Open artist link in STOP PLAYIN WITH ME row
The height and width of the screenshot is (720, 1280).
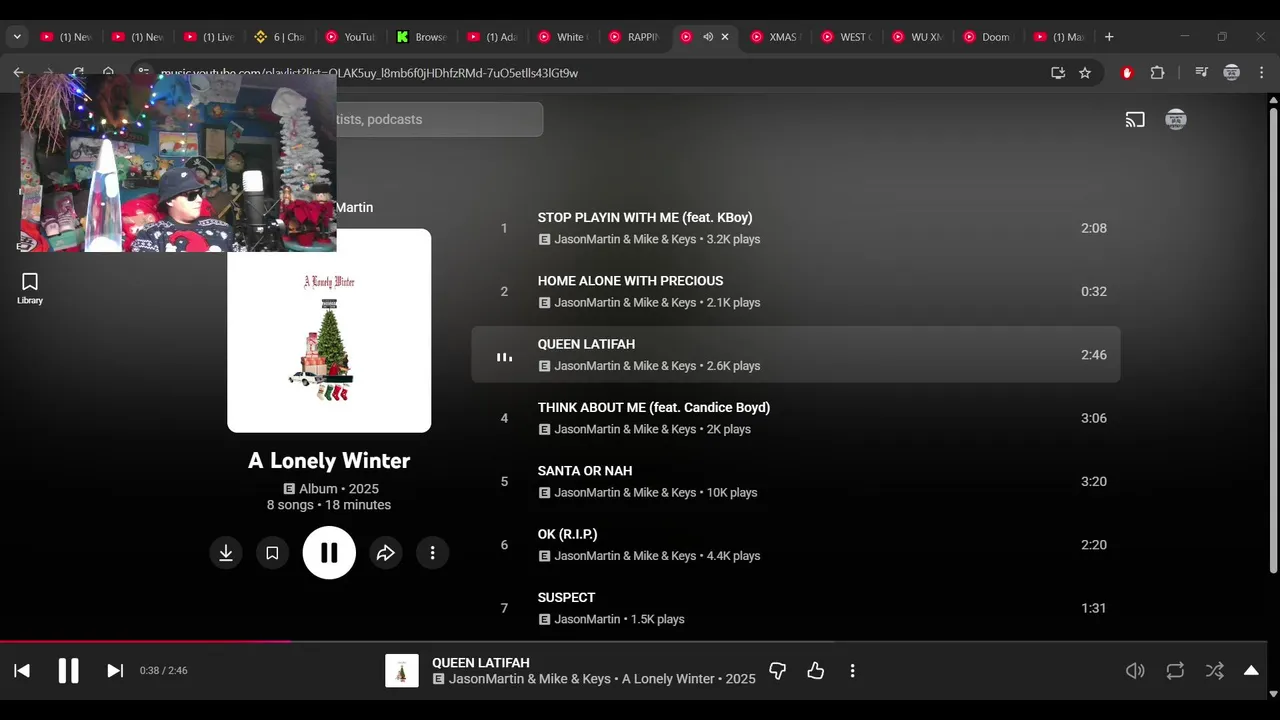click(625, 240)
